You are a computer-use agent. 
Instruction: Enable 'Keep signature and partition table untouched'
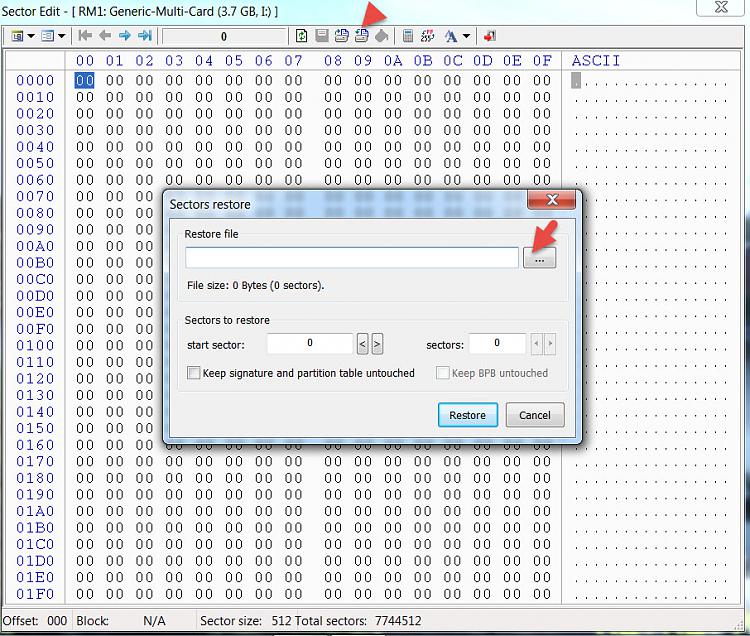tap(194, 373)
